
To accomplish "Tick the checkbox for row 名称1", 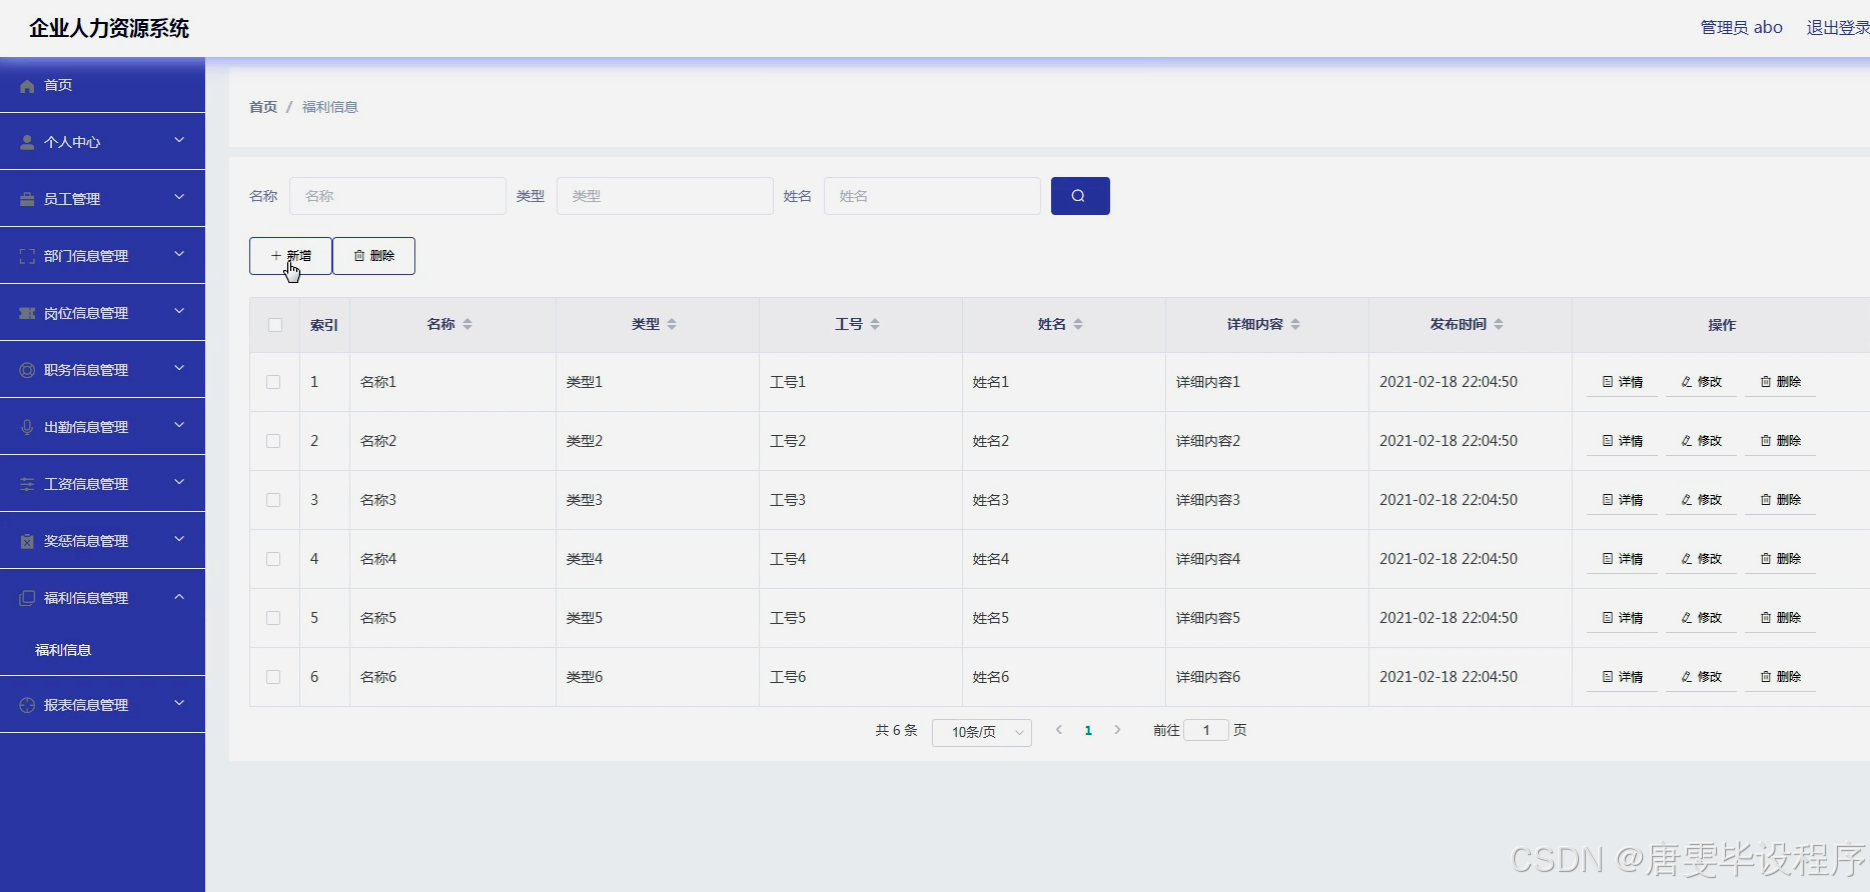I will click(x=273, y=382).
